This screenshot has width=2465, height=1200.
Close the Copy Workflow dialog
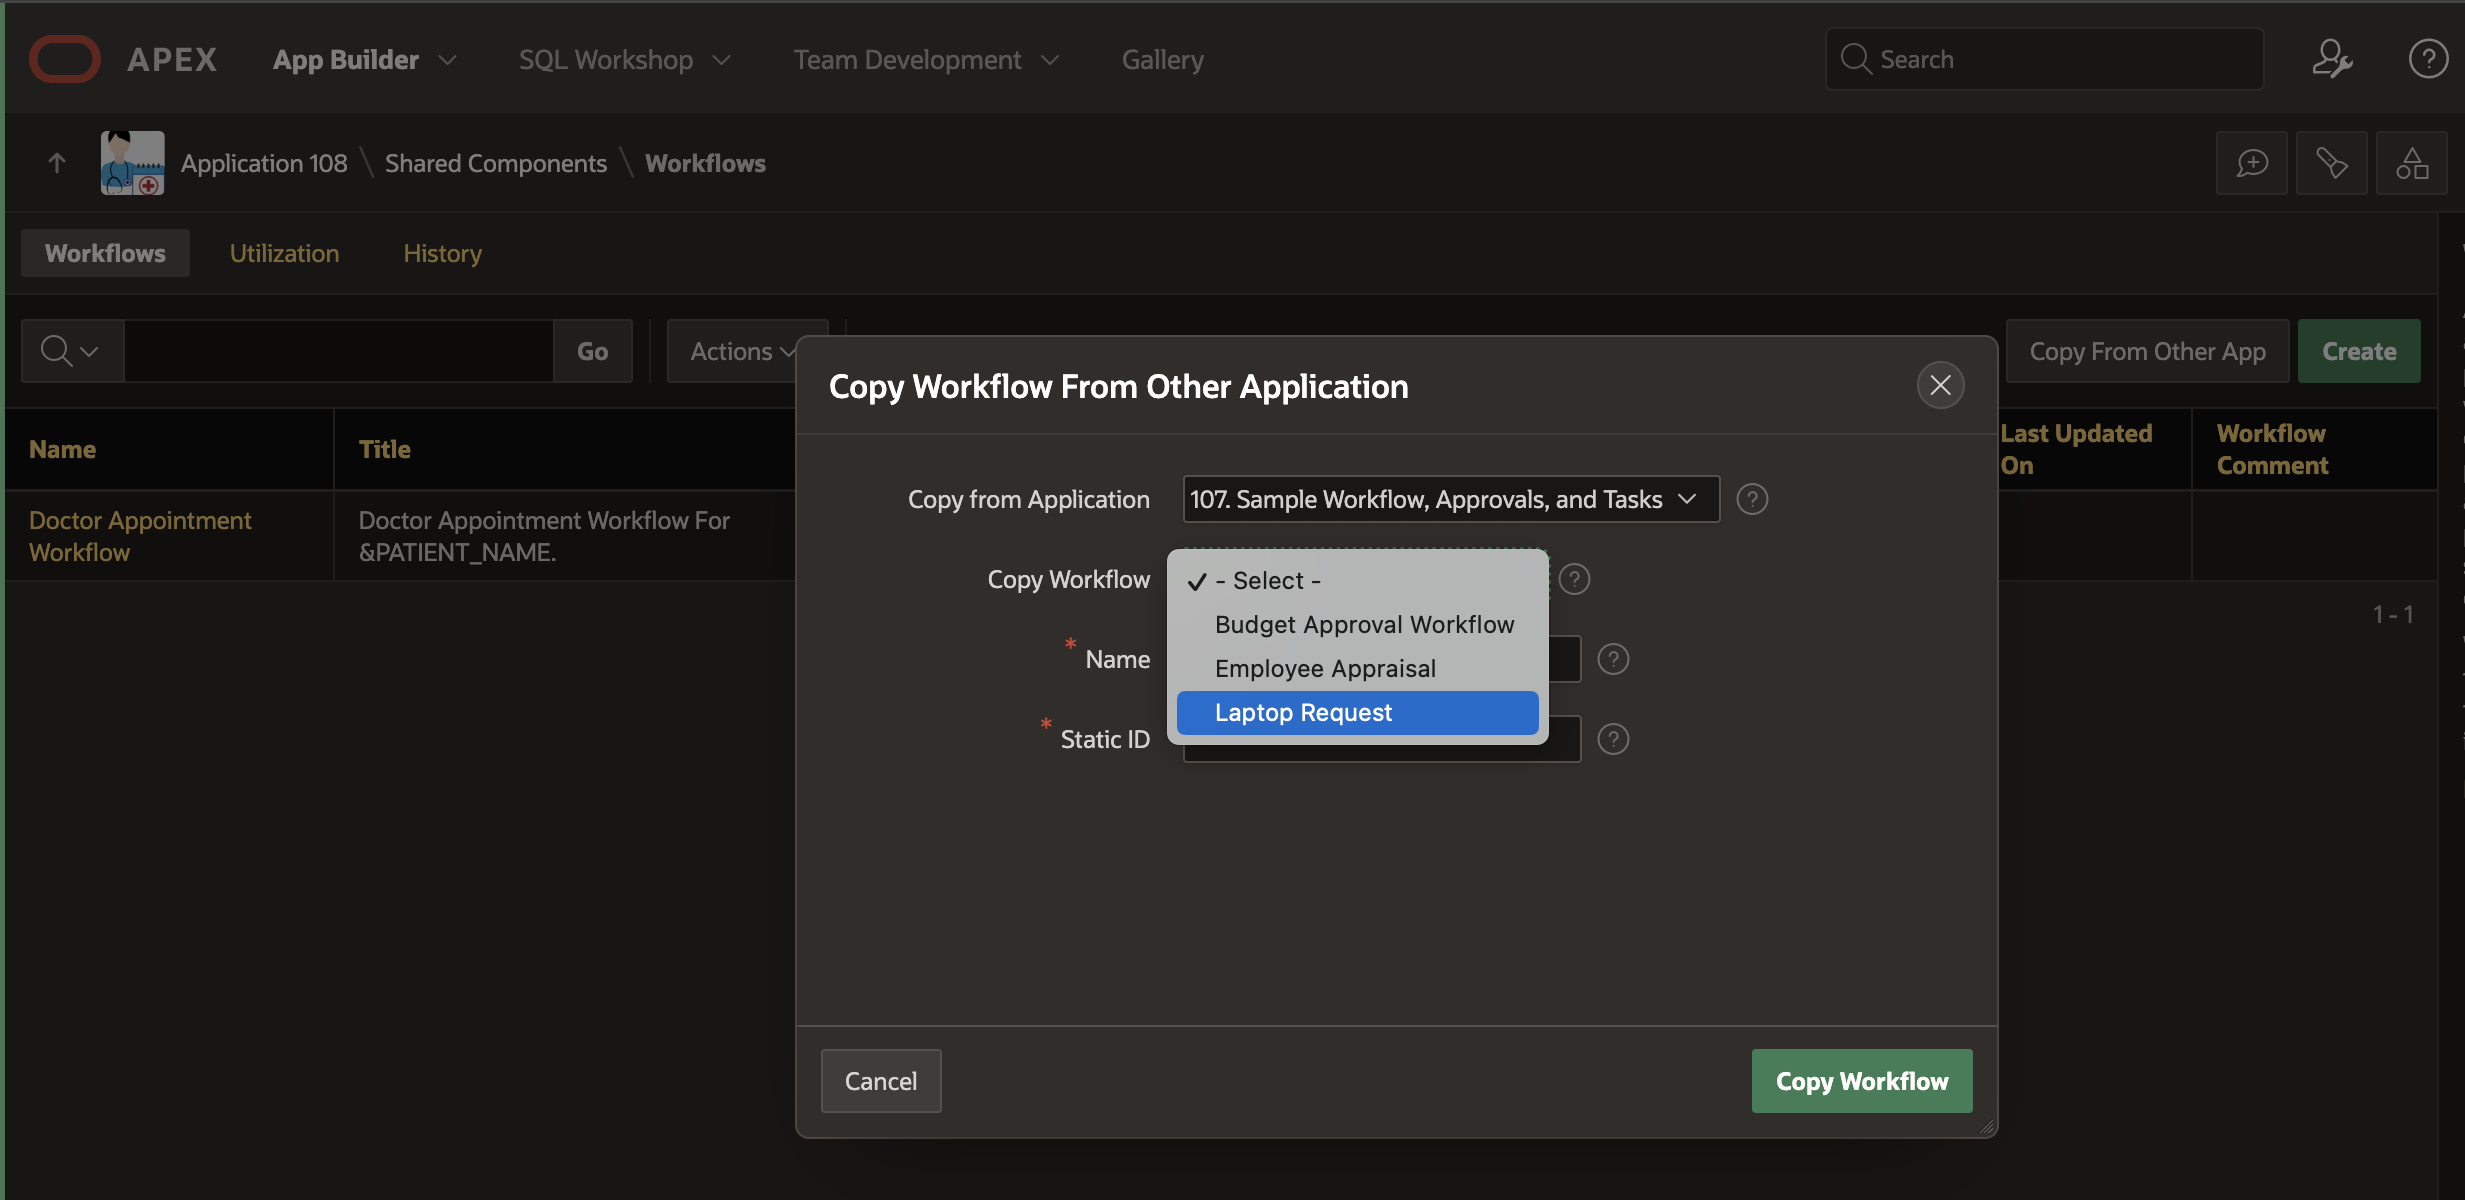click(1940, 385)
